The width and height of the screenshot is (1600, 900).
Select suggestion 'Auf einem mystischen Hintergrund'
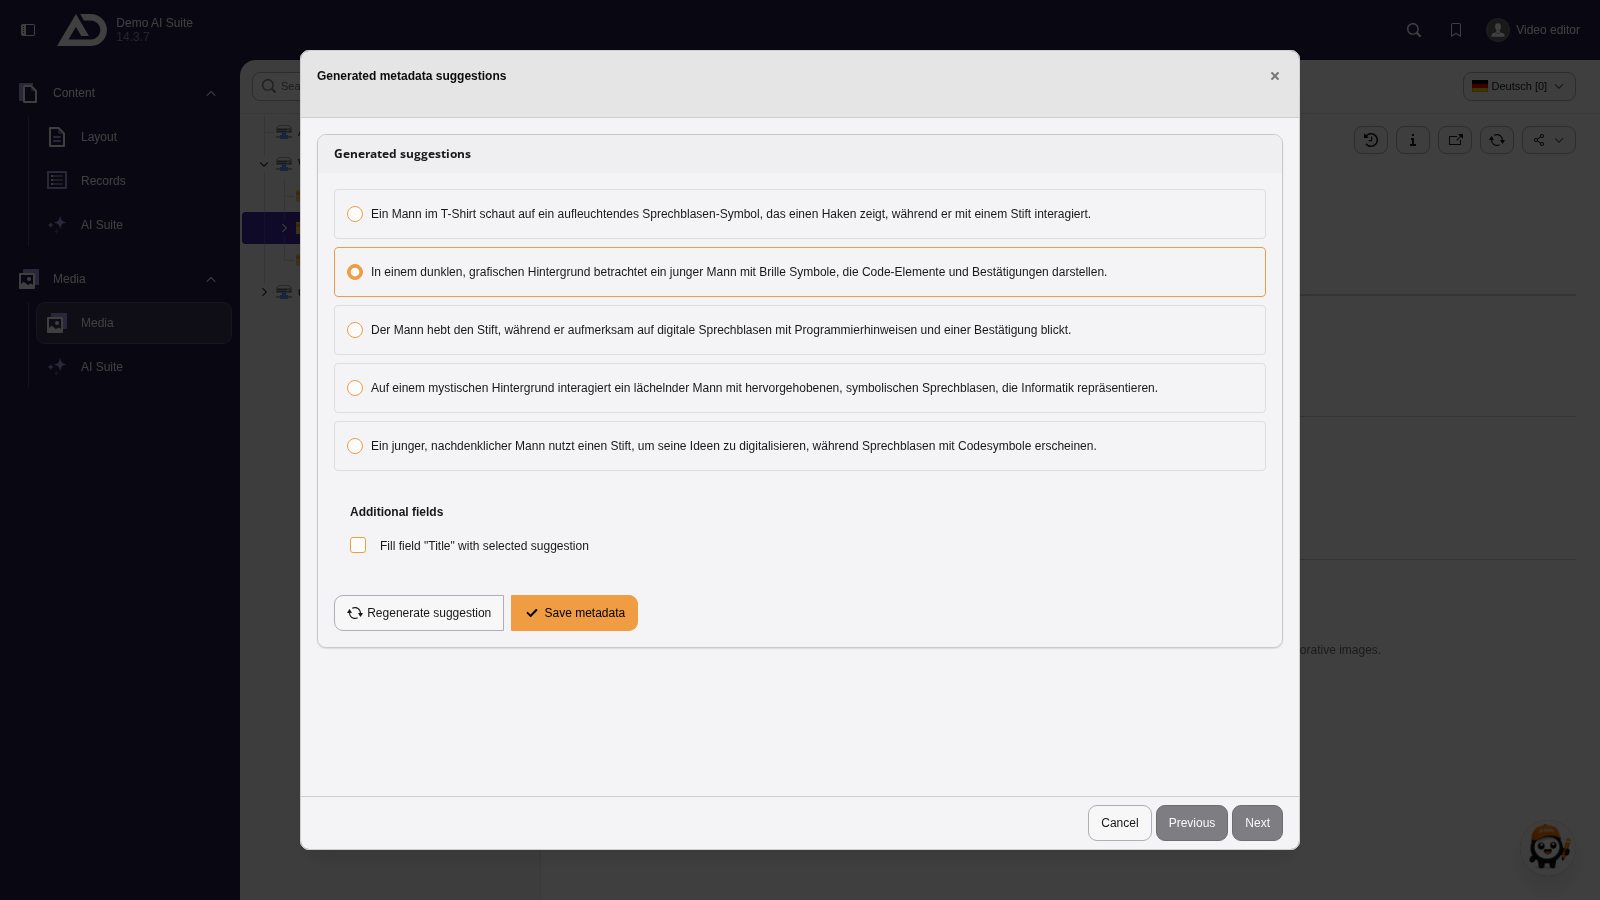point(800,388)
